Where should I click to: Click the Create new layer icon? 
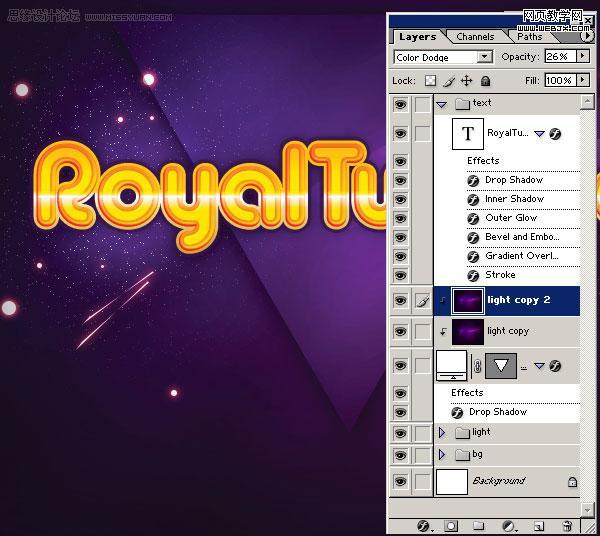tap(538, 525)
